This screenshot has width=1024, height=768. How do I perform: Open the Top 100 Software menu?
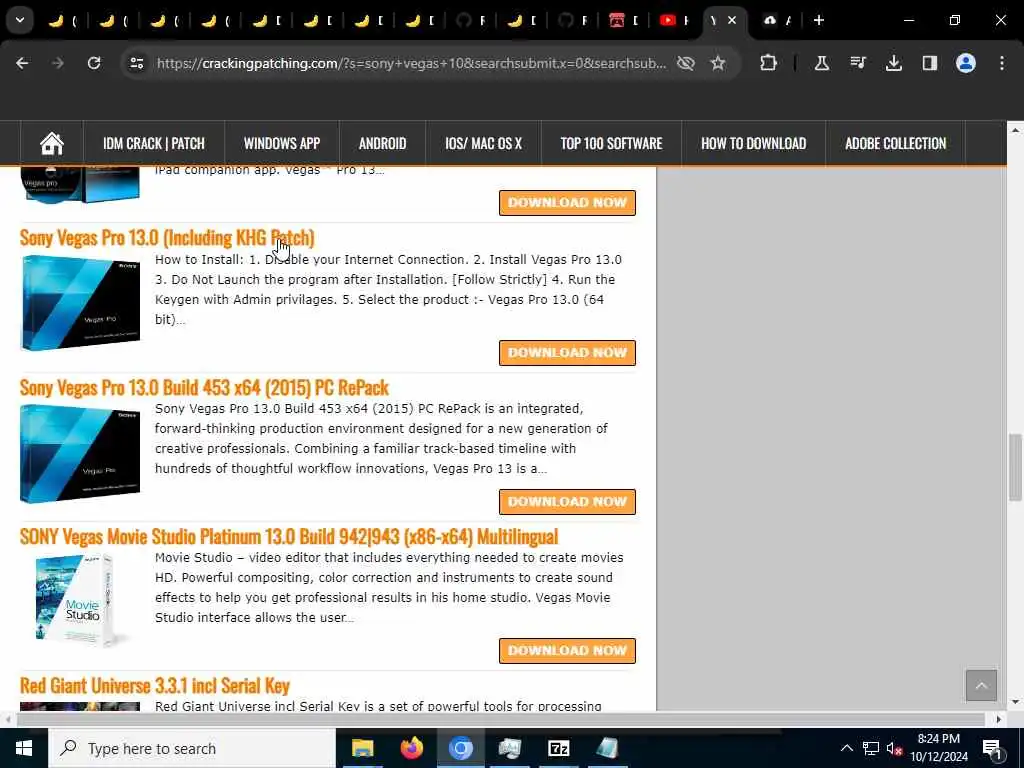pos(611,143)
